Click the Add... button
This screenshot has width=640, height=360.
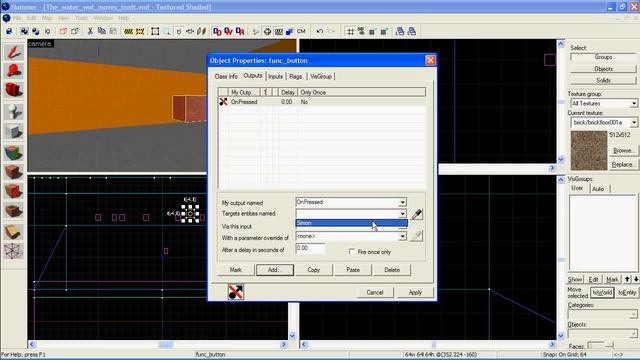275,270
